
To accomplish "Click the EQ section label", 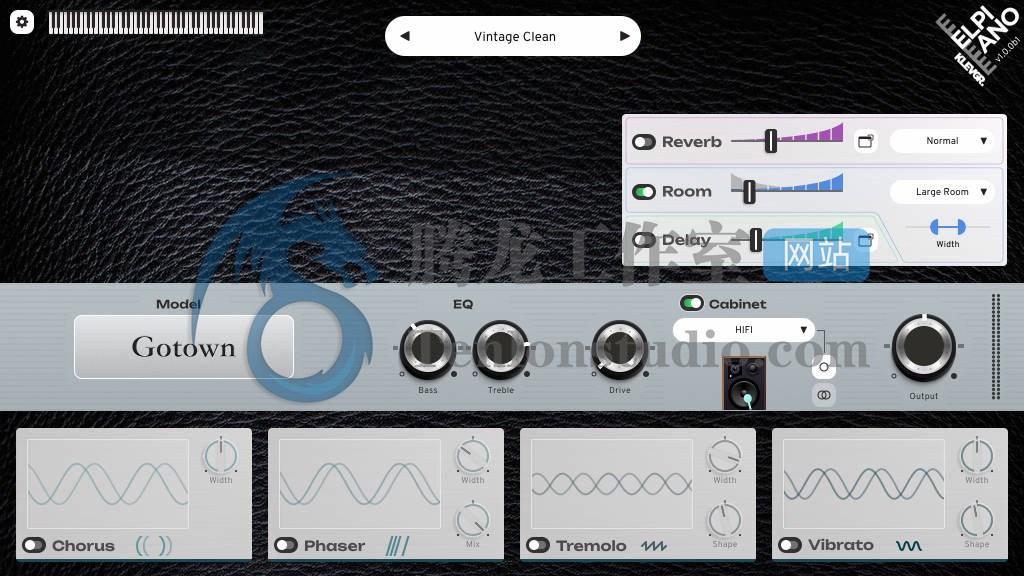I will coord(463,304).
